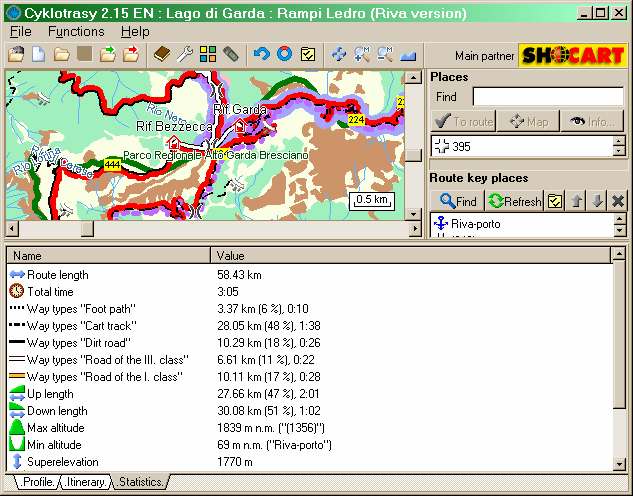Click the blue undo arrow icon
The image size is (633, 496).
(262, 54)
